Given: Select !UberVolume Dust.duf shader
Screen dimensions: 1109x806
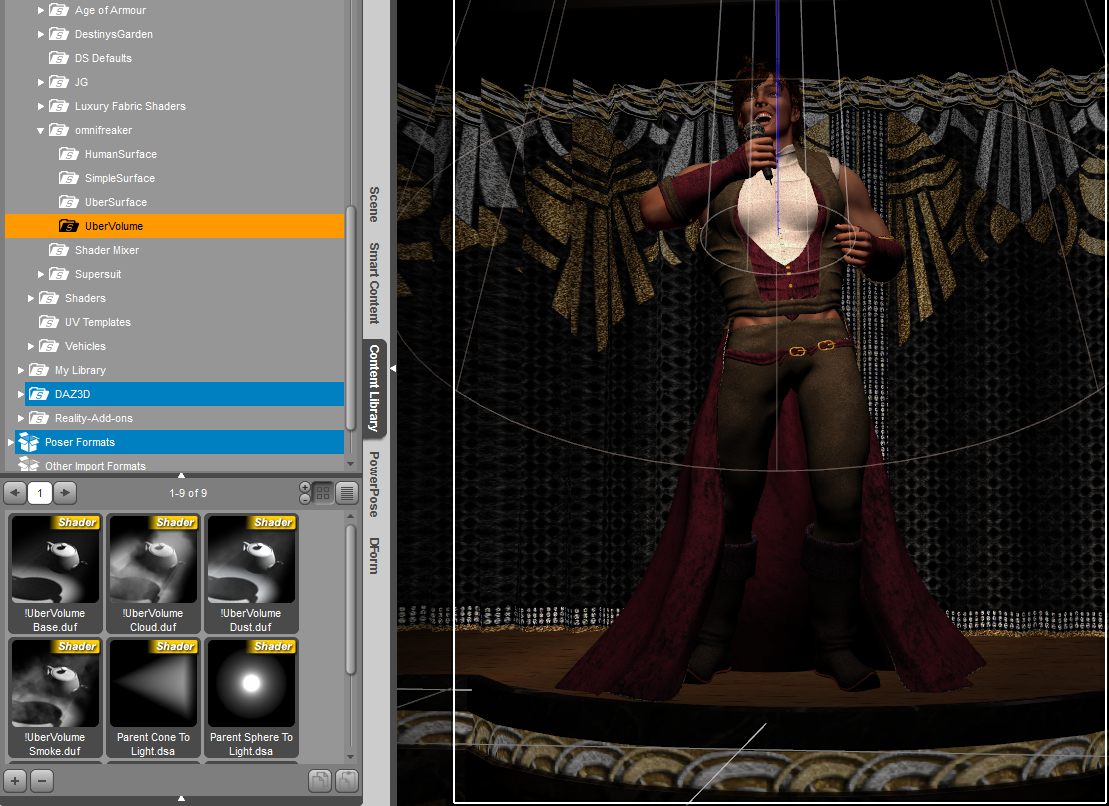Looking at the screenshot, I should [251, 573].
